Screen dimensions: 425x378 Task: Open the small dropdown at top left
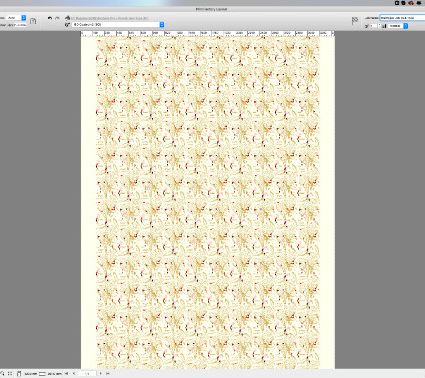tap(16, 18)
